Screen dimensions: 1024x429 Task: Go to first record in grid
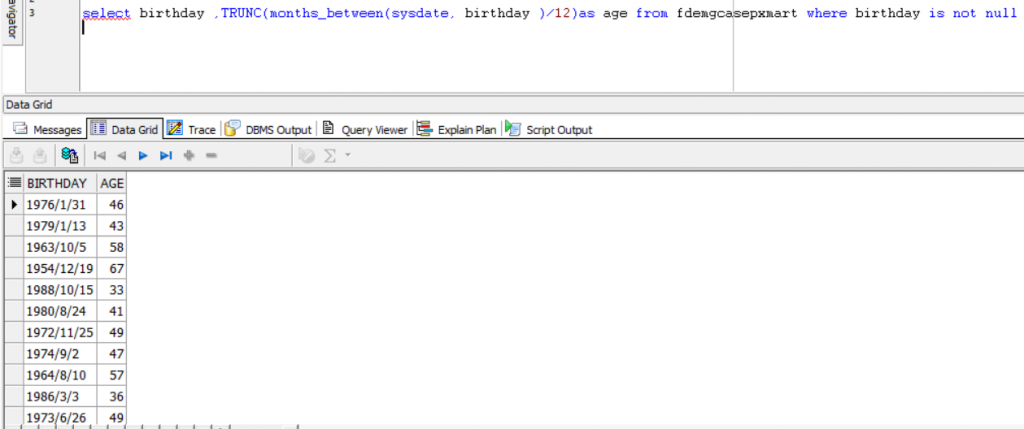click(x=100, y=155)
